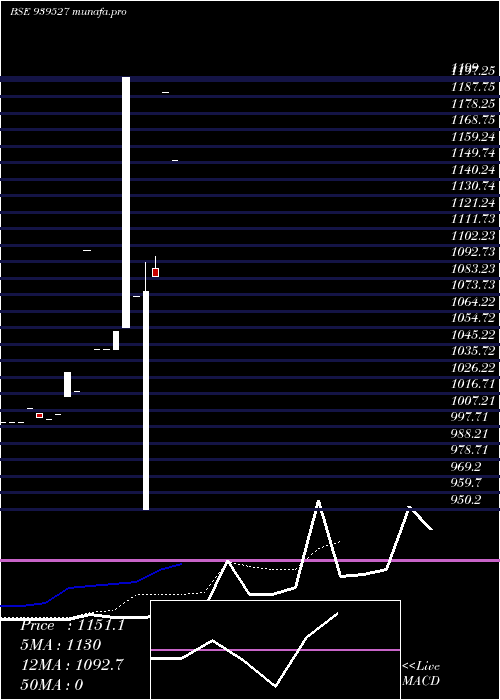This screenshot has height=700, width=500.
Task: Click the 1130.74 price axis label
Action: point(473,186)
